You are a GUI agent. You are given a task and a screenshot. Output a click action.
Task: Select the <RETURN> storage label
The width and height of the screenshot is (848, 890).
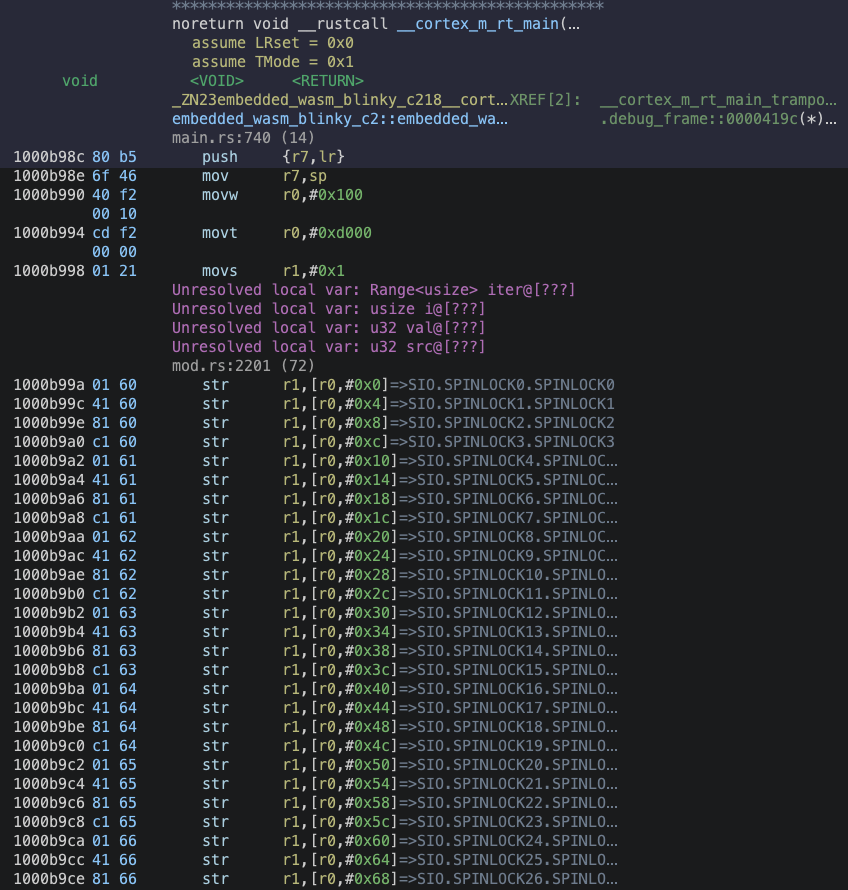click(x=327, y=81)
